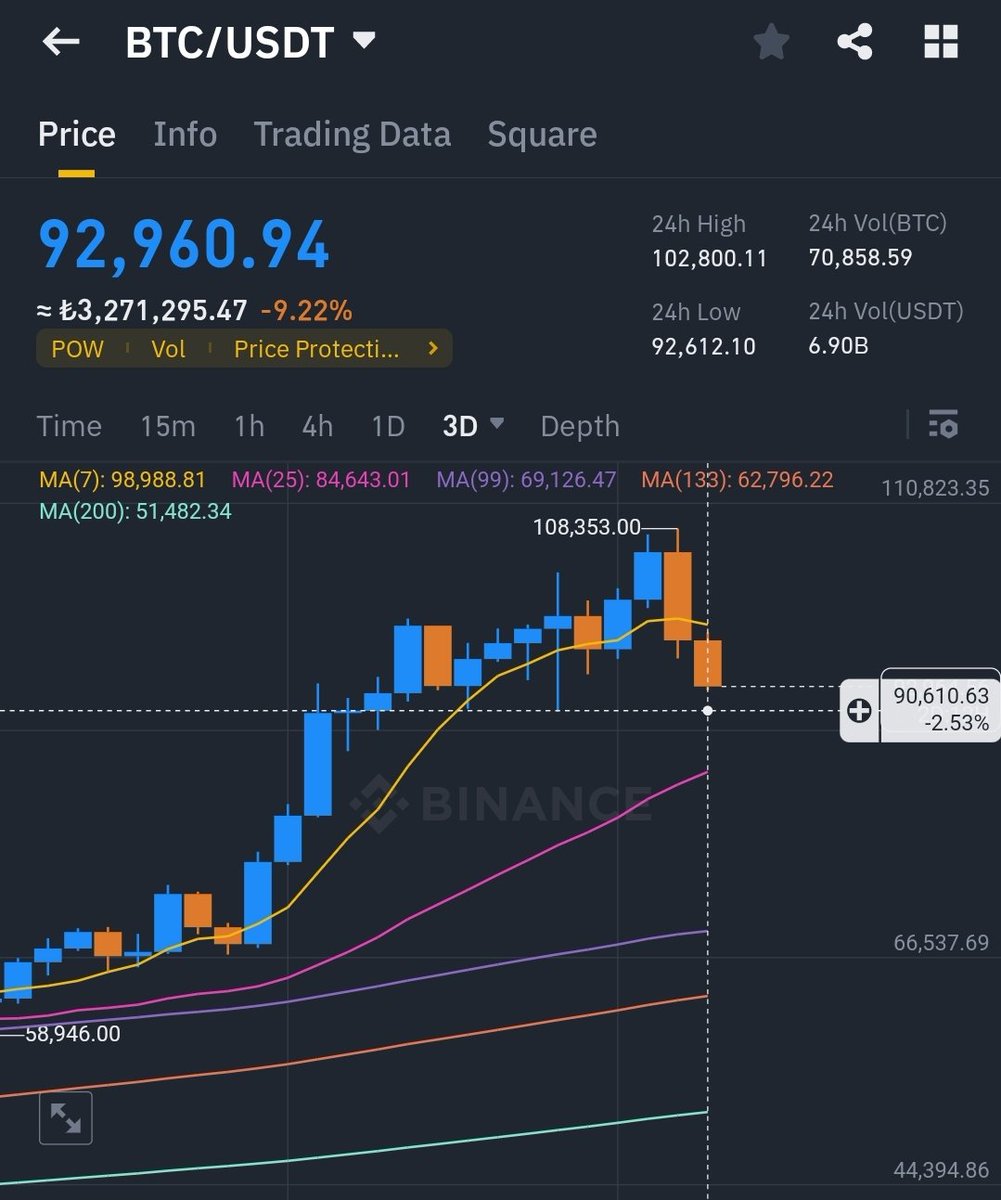This screenshot has width=1001, height=1200.
Task: Tap the 24h Vol(BTC) value 70,858.59
Action: coord(860,258)
